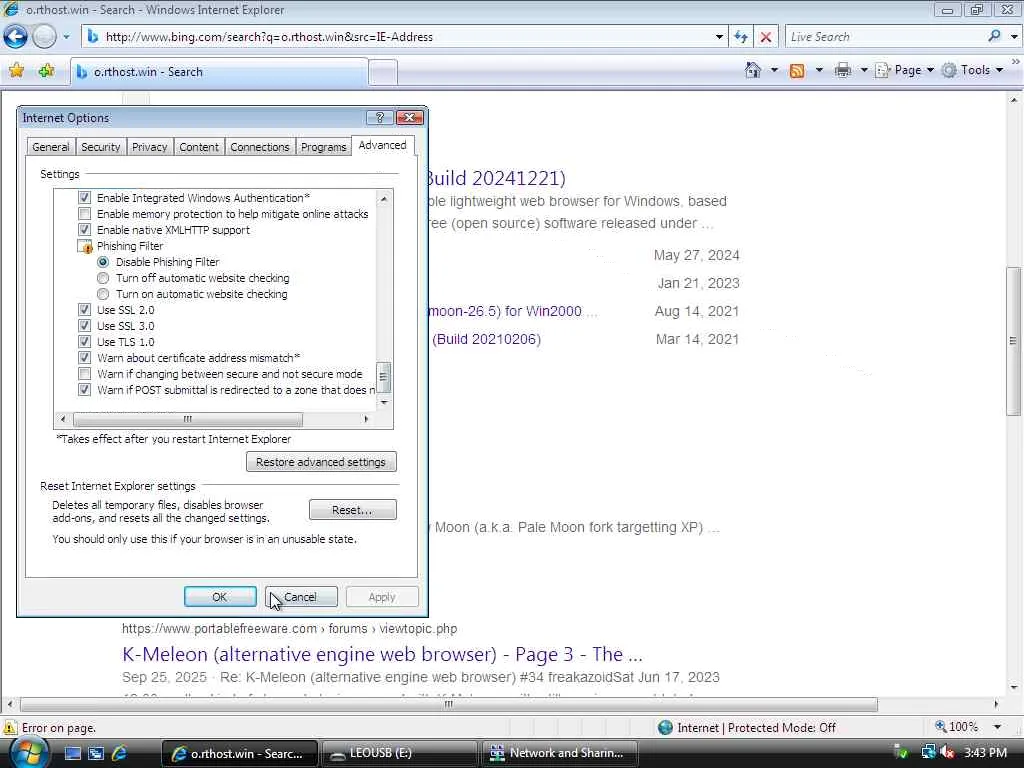This screenshot has height=768, width=1024.
Task: Click the Internet zone globe icon
Action: point(665,728)
